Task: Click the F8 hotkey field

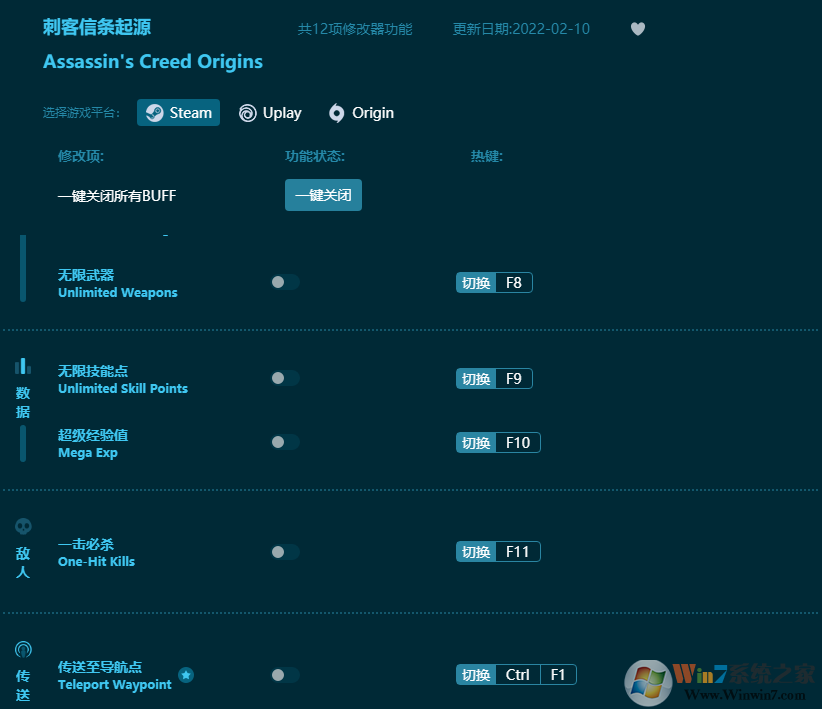Action: (x=514, y=283)
